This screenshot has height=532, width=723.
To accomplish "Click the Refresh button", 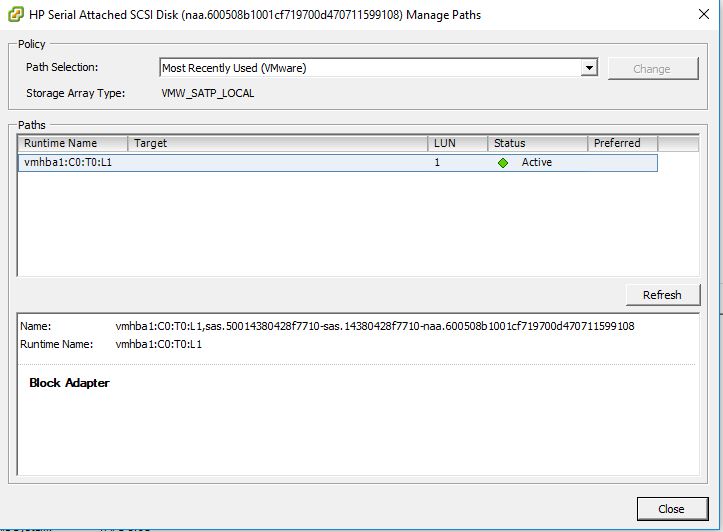I will click(663, 295).
